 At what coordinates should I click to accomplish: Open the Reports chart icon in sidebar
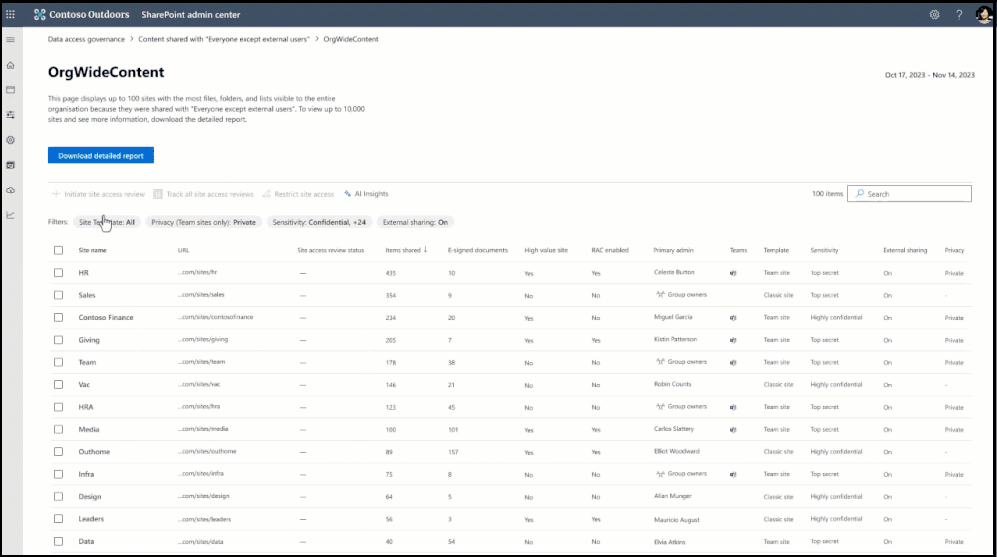click(11, 214)
